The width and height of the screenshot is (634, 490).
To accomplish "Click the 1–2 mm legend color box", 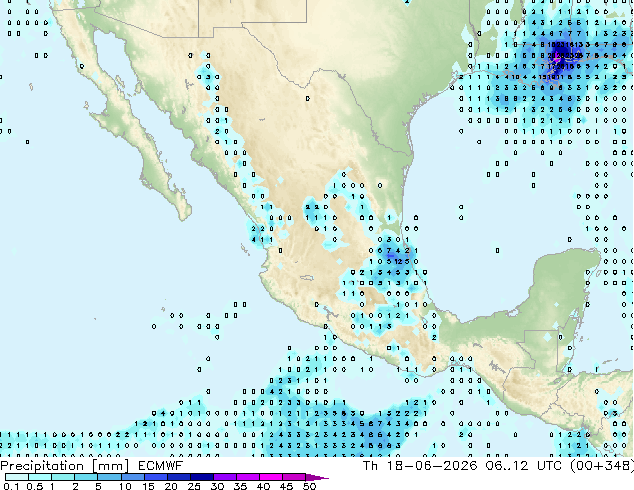I will (x=63, y=477).
